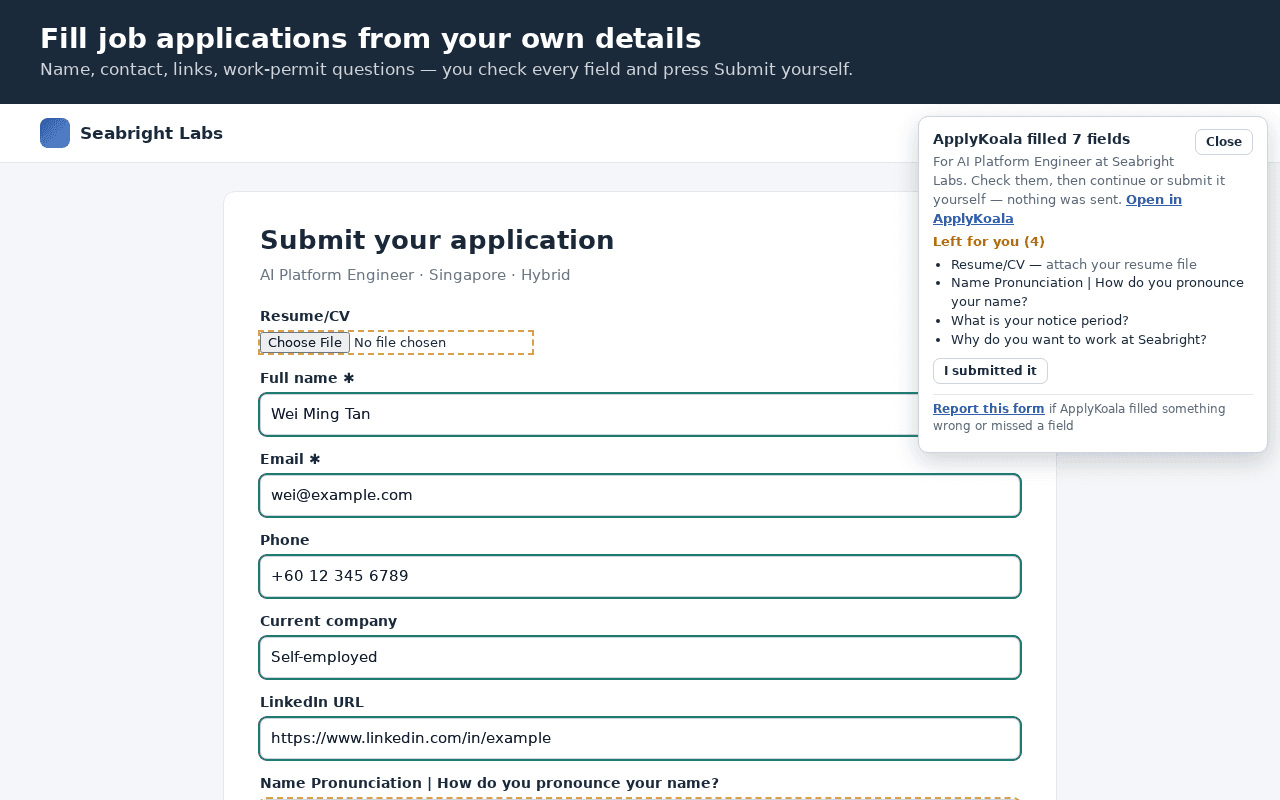Screen dimensions: 1280x800
Task: Click 'ApplyKoala filled 7 fields' title
Action: click(1031, 139)
